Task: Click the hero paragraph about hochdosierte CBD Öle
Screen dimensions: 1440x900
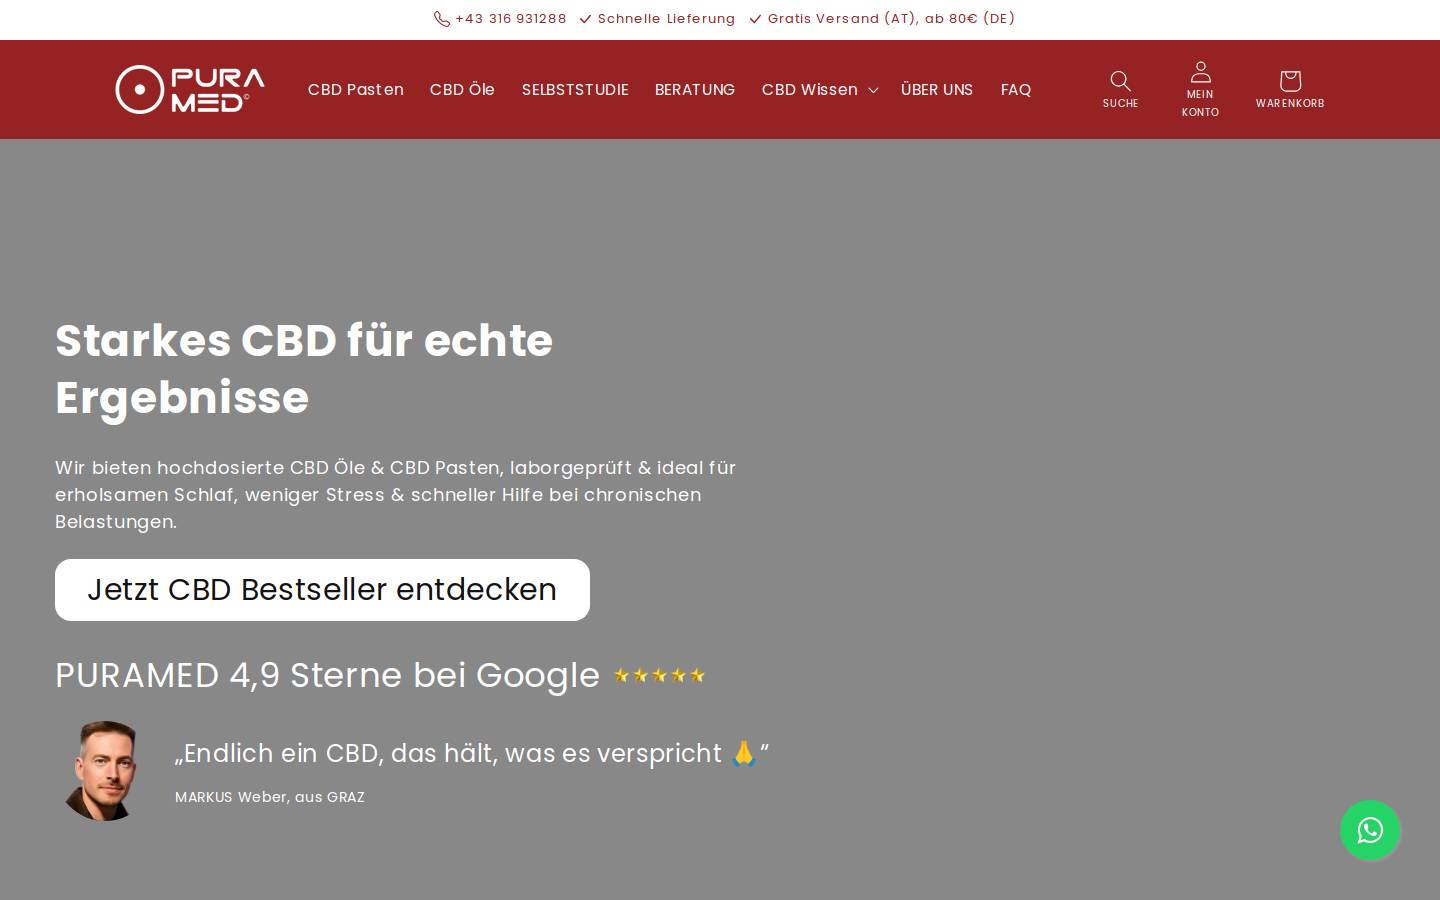Action: (x=396, y=495)
